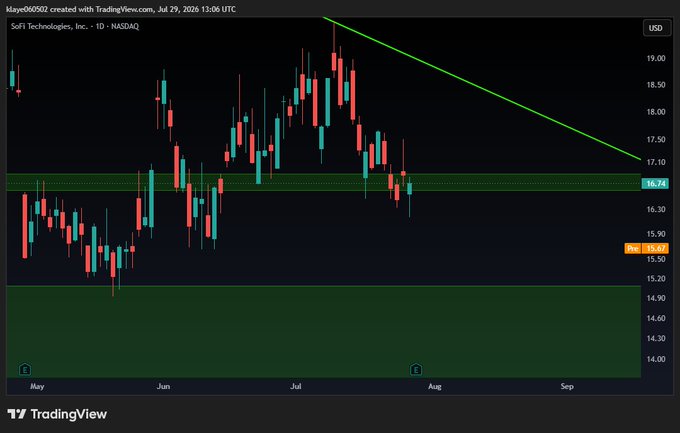Click the Jun label on time axis

(163, 386)
